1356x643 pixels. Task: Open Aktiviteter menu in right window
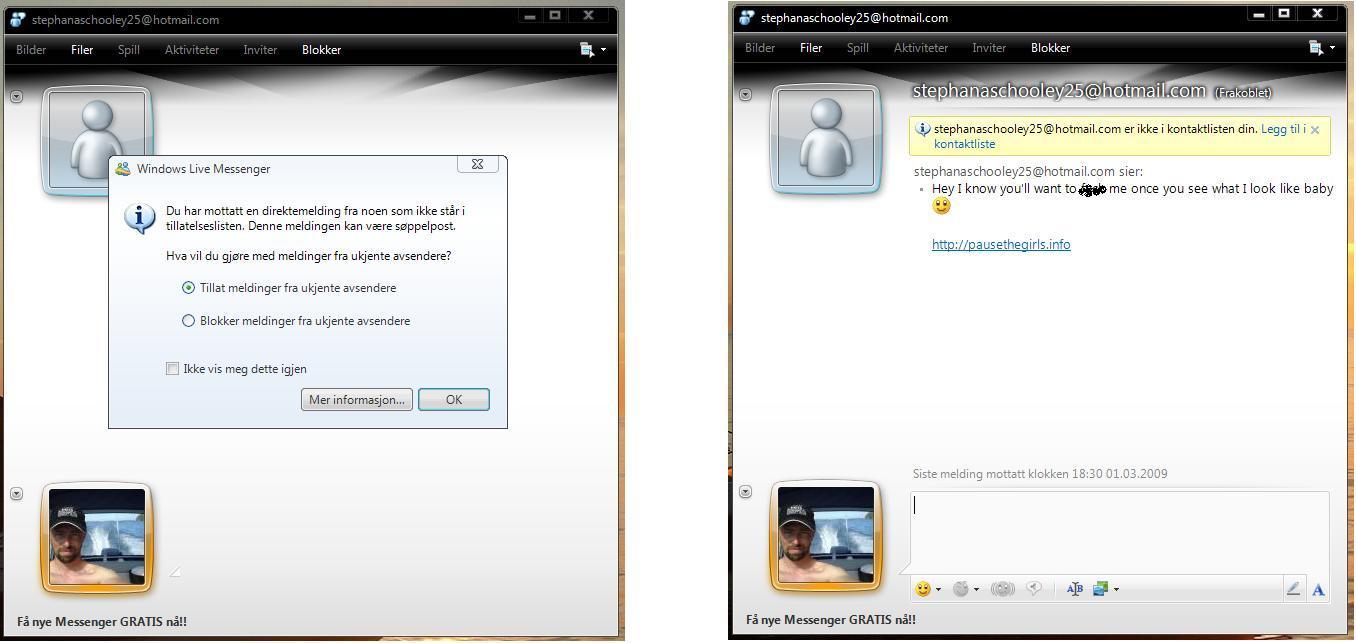[921, 48]
